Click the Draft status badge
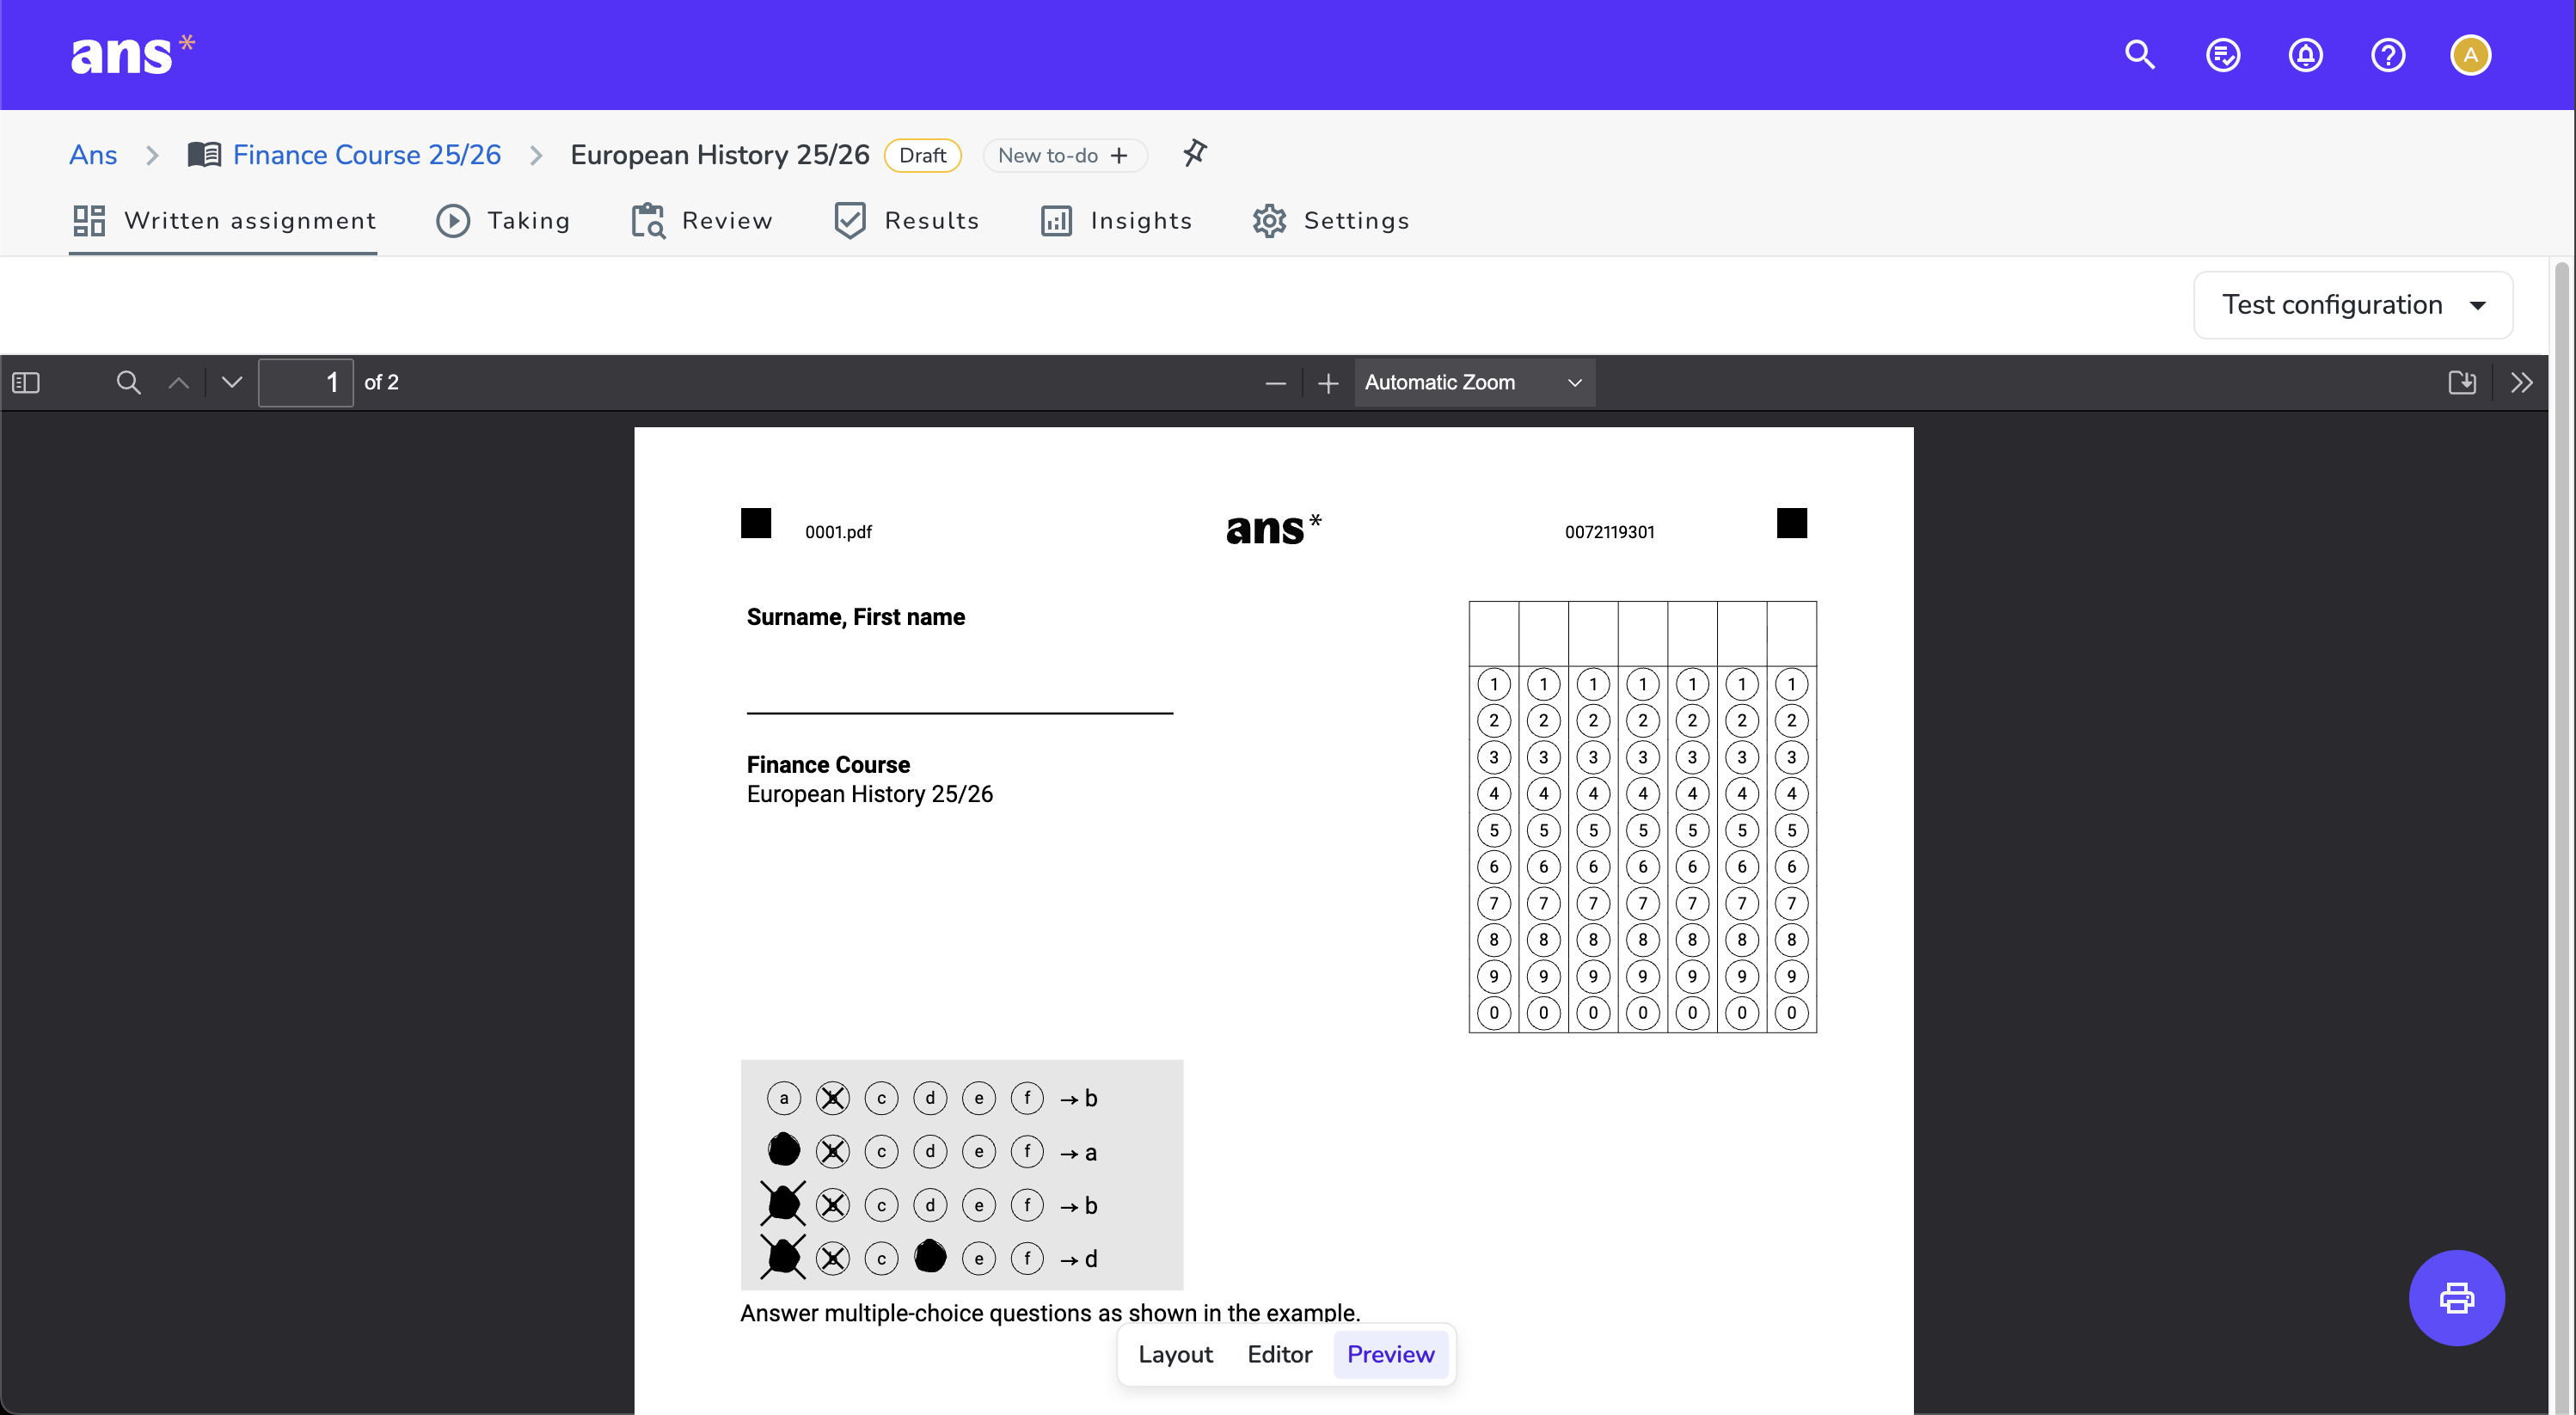The image size is (2576, 1415). [x=922, y=155]
